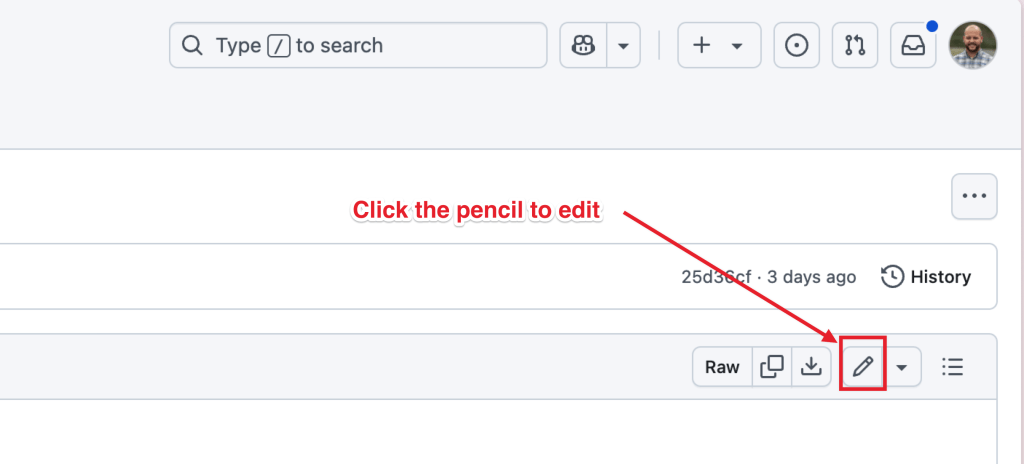Open the three-dot more options button
The height and width of the screenshot is (464, 1024).
[974, 197]
